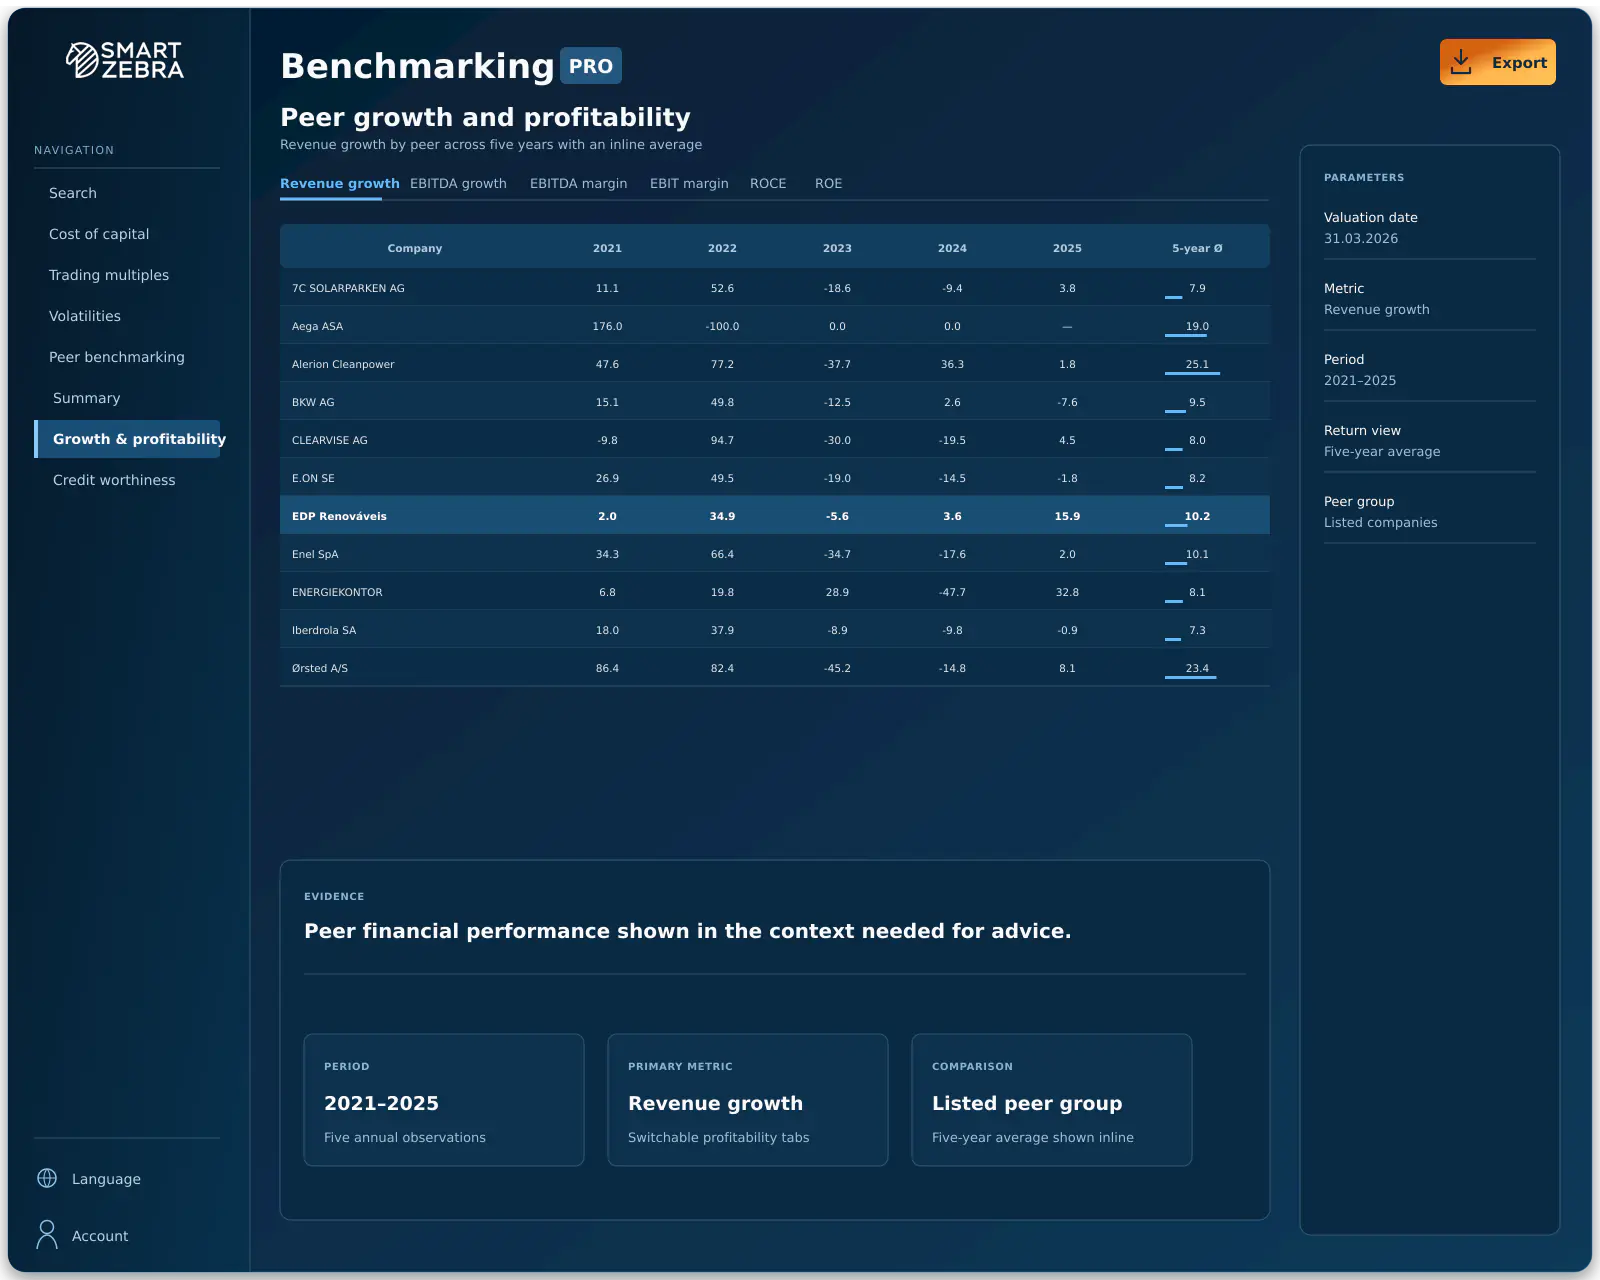Screen dimensions: 1600x1280
Task: Click the globe icon beside Language
Action: pyautogui.click(x=47, y=1178)
